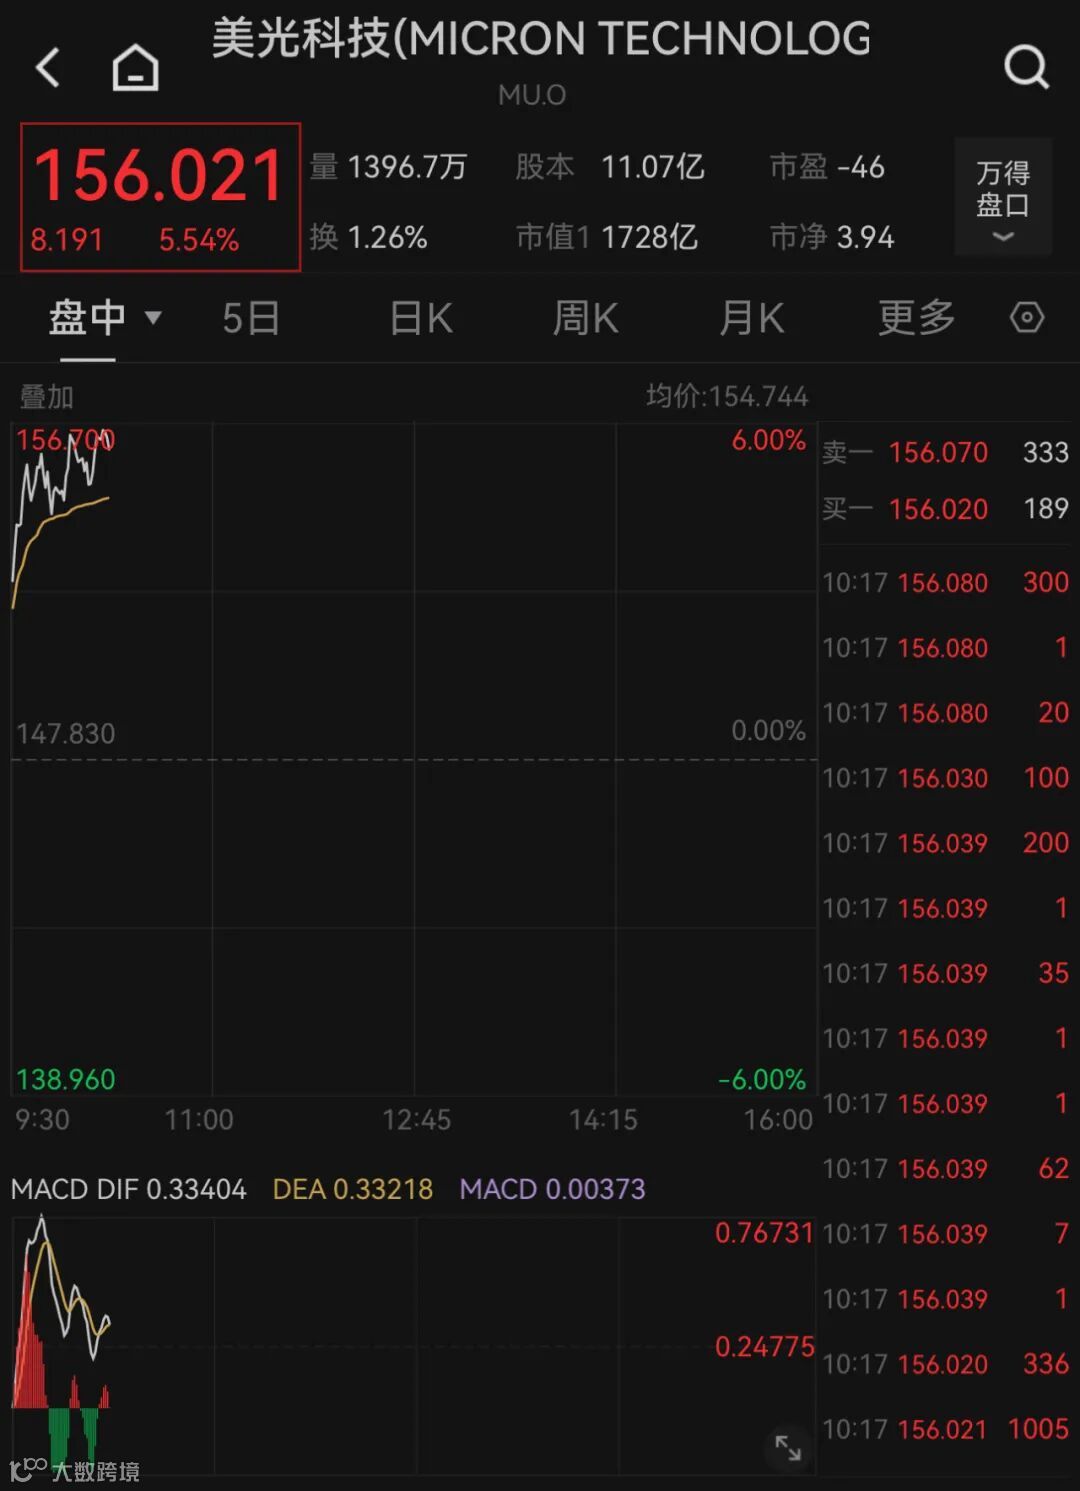This screenshot has width=1080, height=1491.
Task: Click the 5.54% change percentage
Action: click(199, 240)
